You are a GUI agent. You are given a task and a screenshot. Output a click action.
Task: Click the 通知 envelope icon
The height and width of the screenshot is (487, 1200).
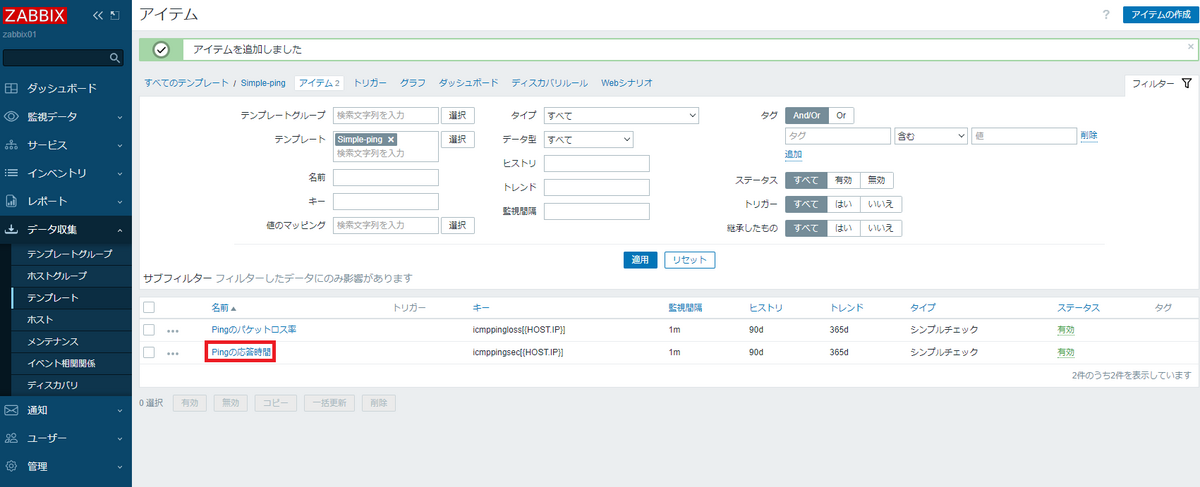tap(12, 410)
